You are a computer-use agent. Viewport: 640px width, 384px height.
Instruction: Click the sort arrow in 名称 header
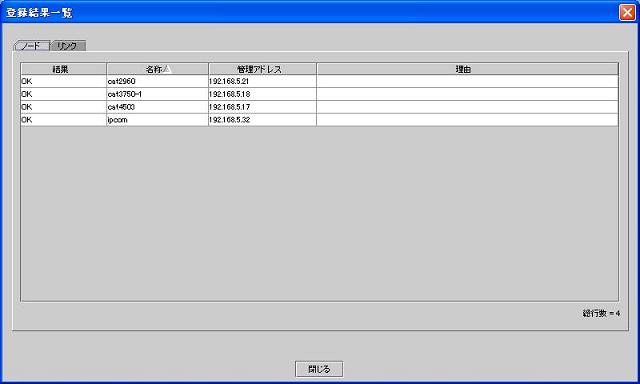coord(166,69)
